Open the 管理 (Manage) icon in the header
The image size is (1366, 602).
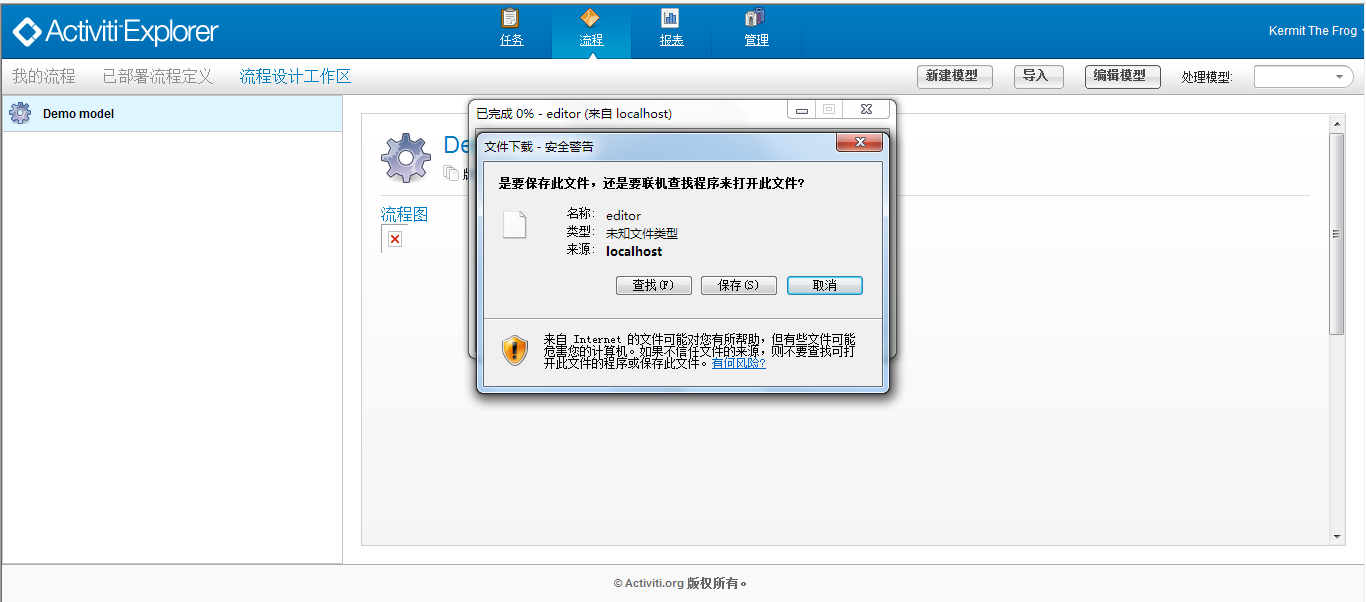(x=756, y=28)
